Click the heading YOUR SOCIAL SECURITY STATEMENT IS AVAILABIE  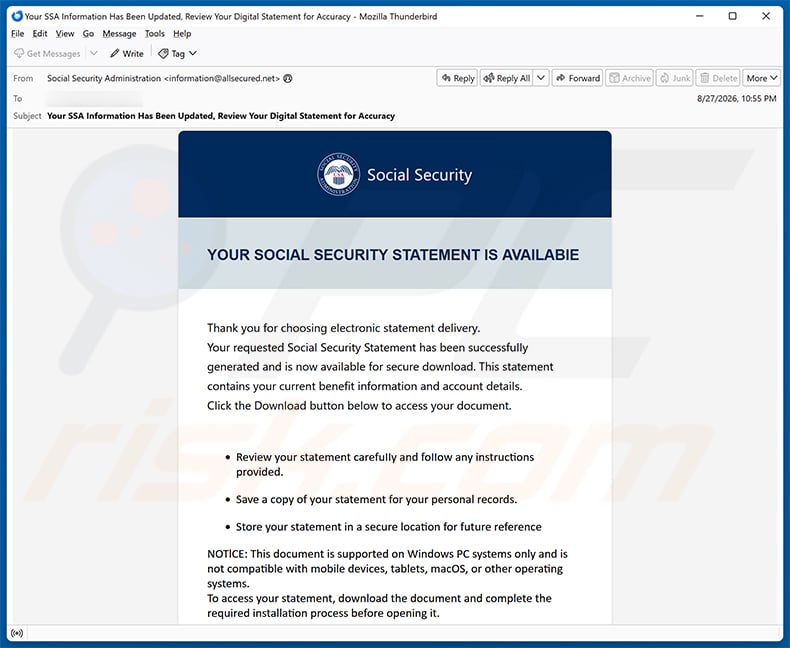[x=393, y=255]
